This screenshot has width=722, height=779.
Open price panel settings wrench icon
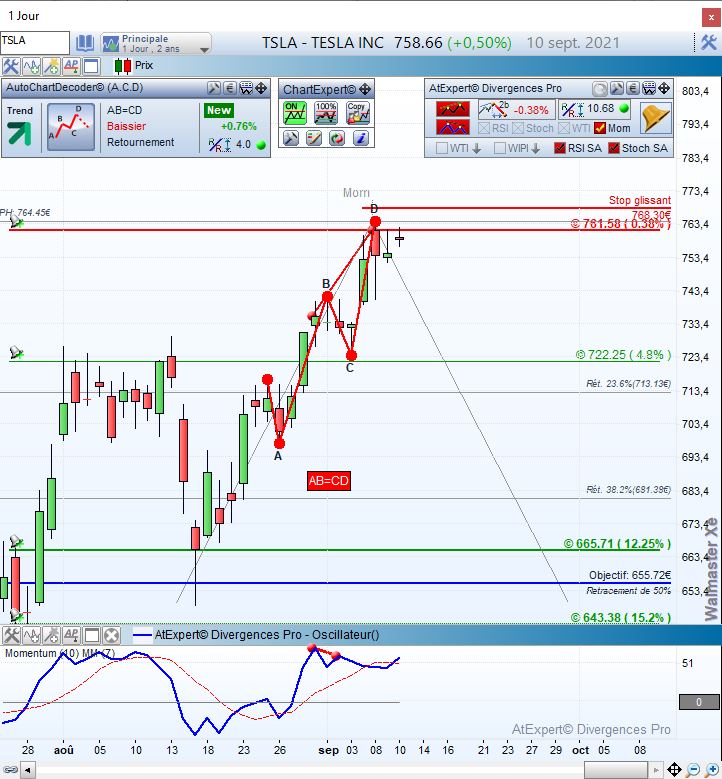(10, 66)
